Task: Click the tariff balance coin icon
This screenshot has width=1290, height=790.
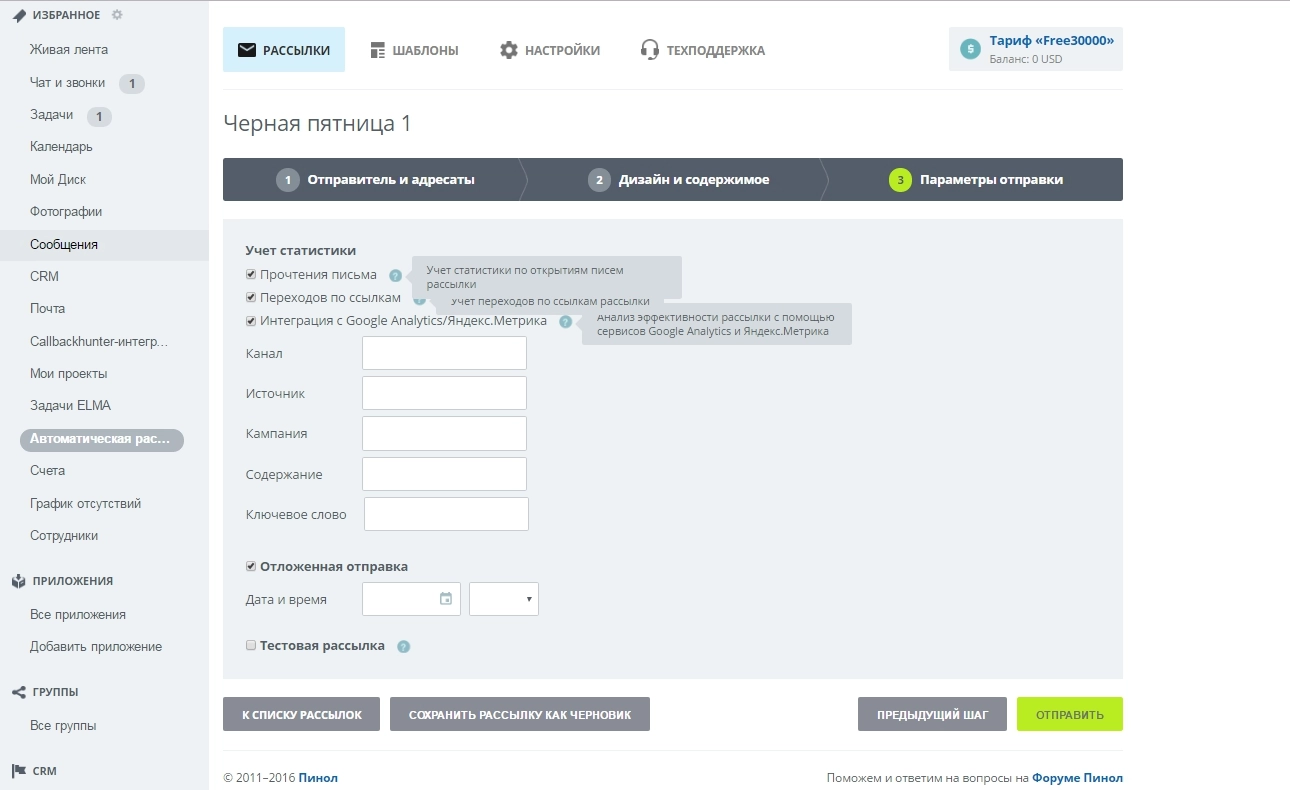Action: 969,49
